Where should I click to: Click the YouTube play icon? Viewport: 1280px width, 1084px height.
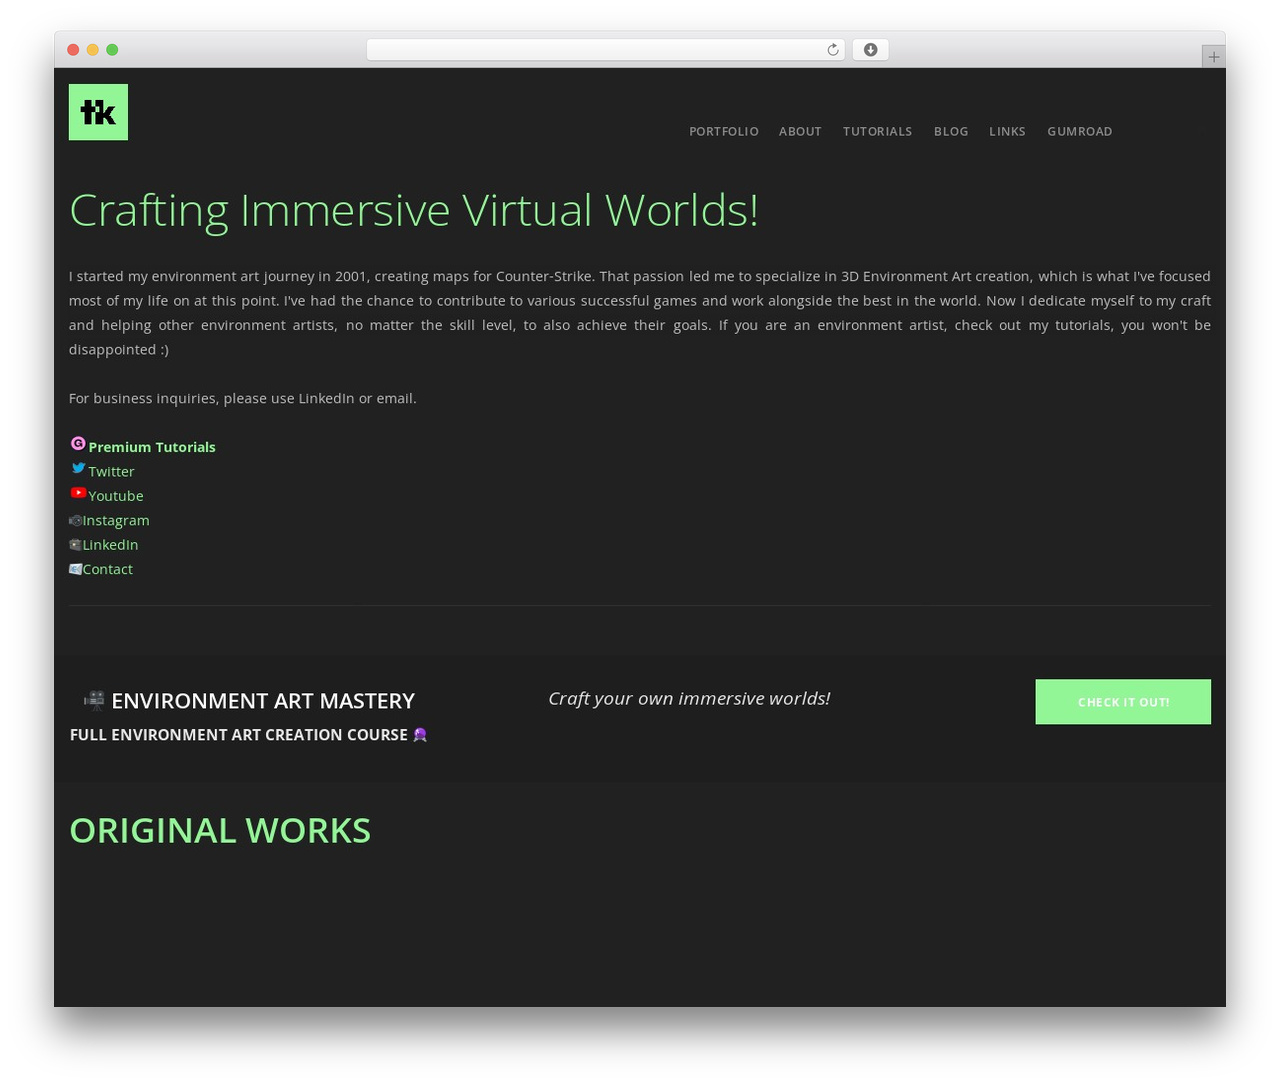78,493
